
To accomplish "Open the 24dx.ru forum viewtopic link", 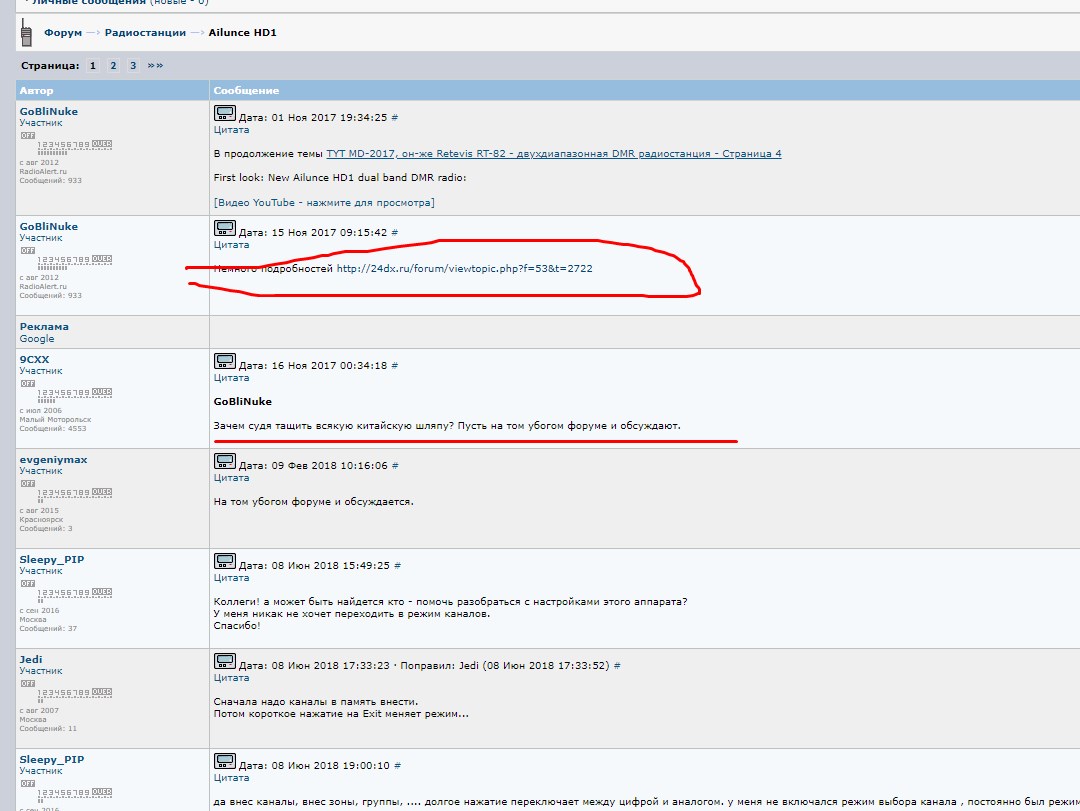I will click(x=464, y=269).
